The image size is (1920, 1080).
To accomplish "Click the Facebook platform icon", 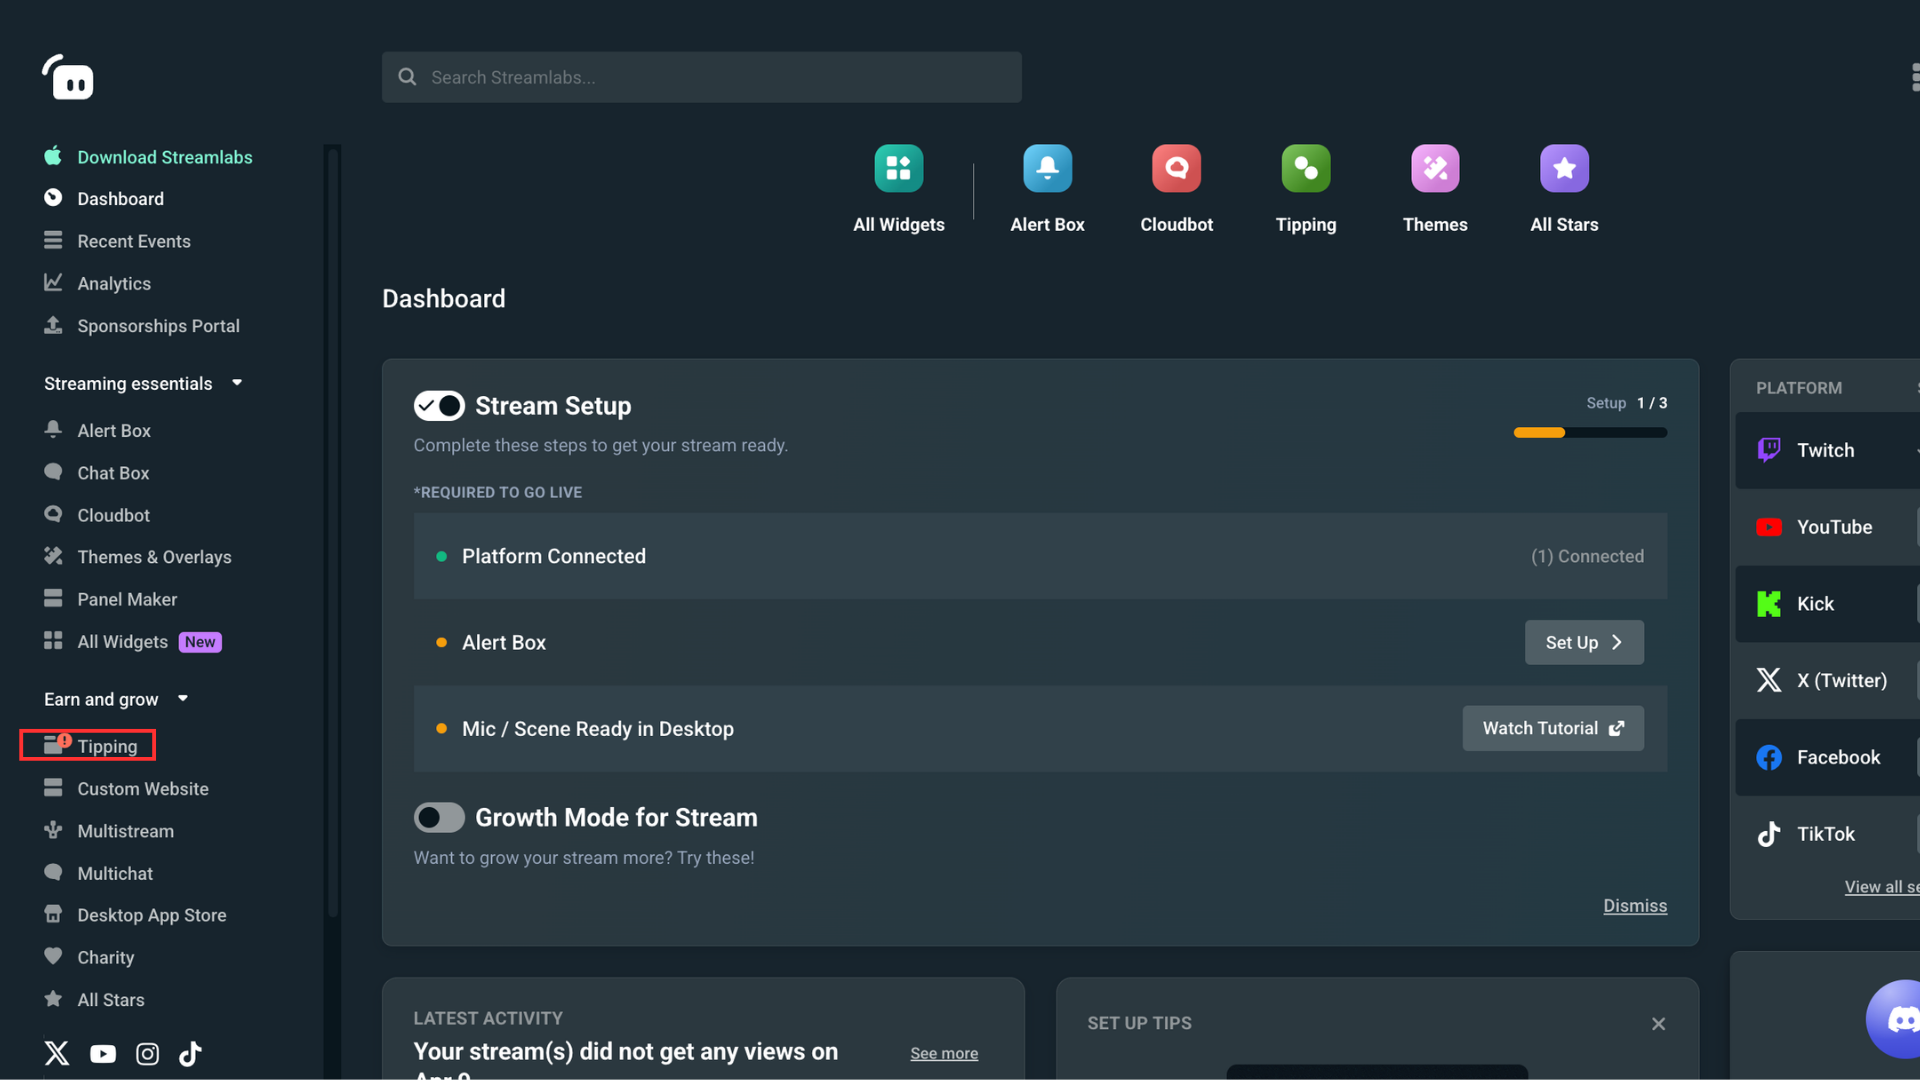I will point(1769,757).
